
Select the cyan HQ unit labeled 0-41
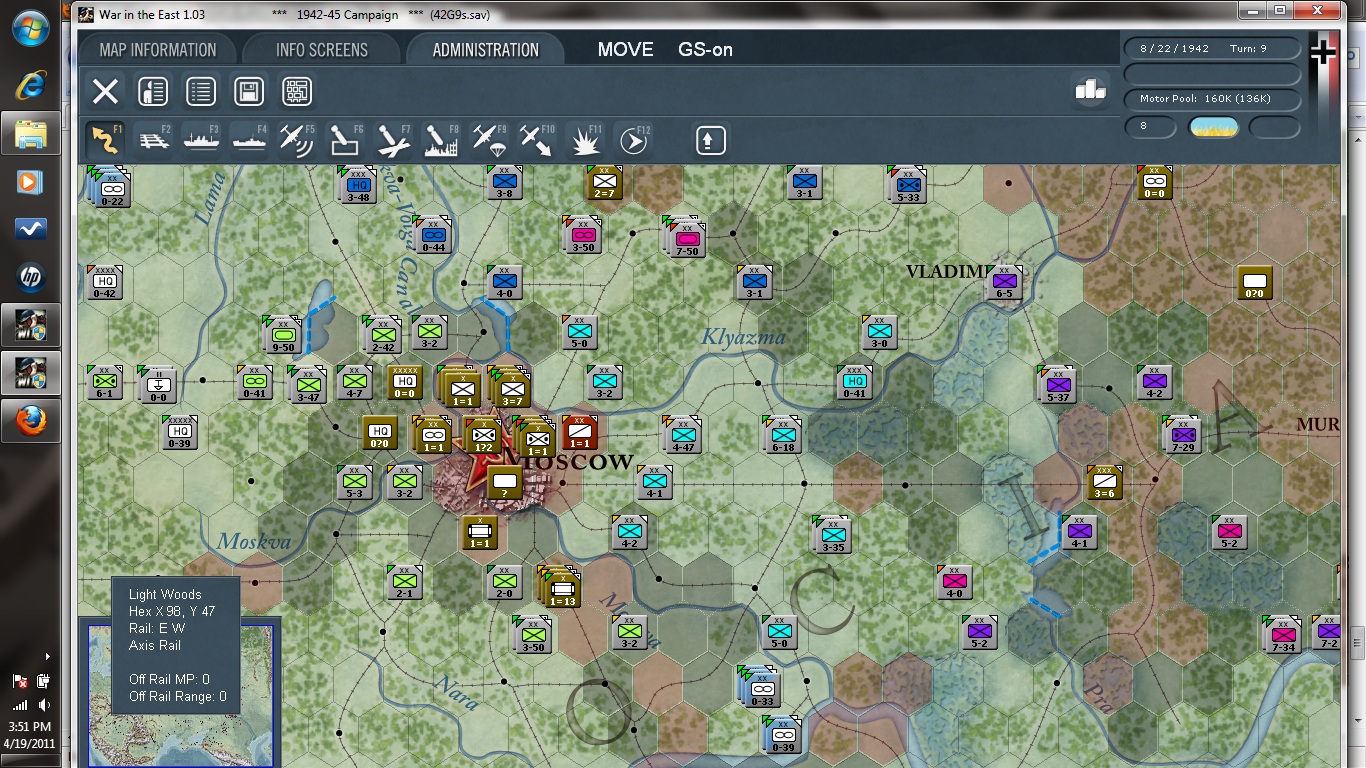point(854,381)
